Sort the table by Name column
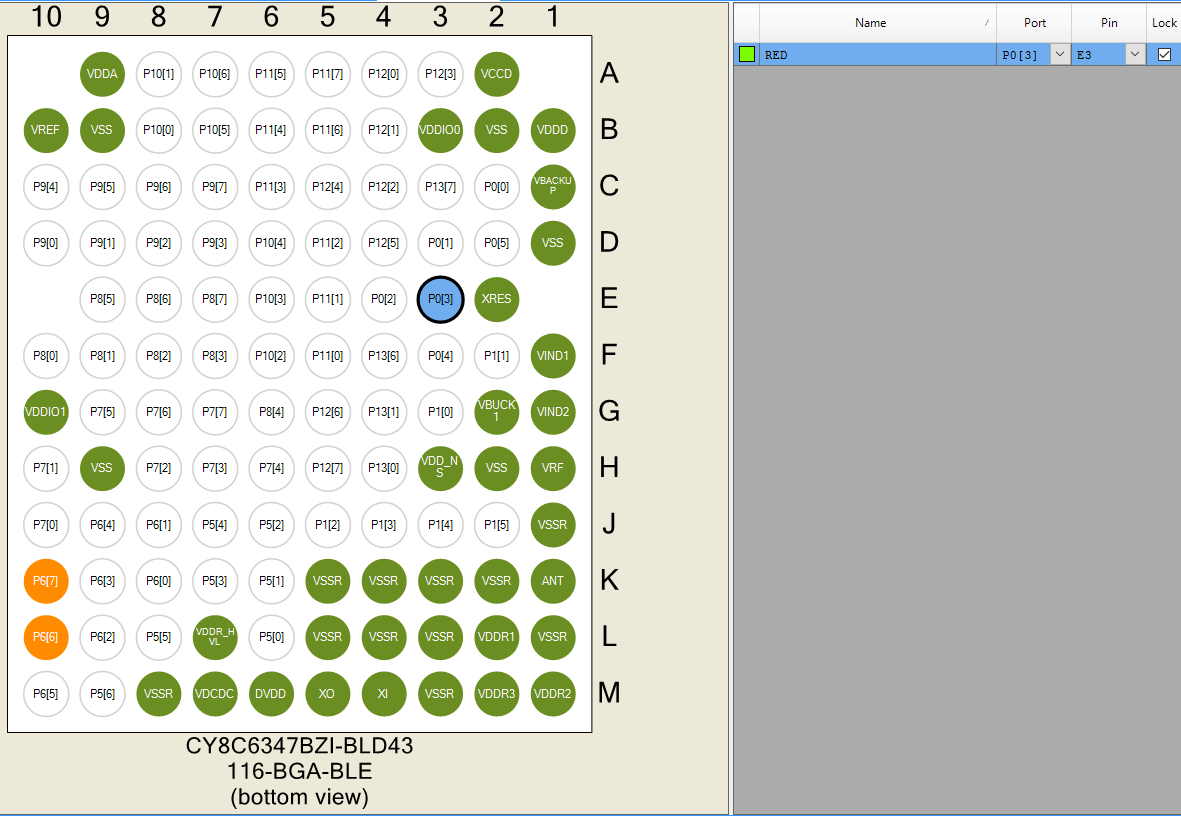Screen dimensions: 1181x816 coord(877,23)
